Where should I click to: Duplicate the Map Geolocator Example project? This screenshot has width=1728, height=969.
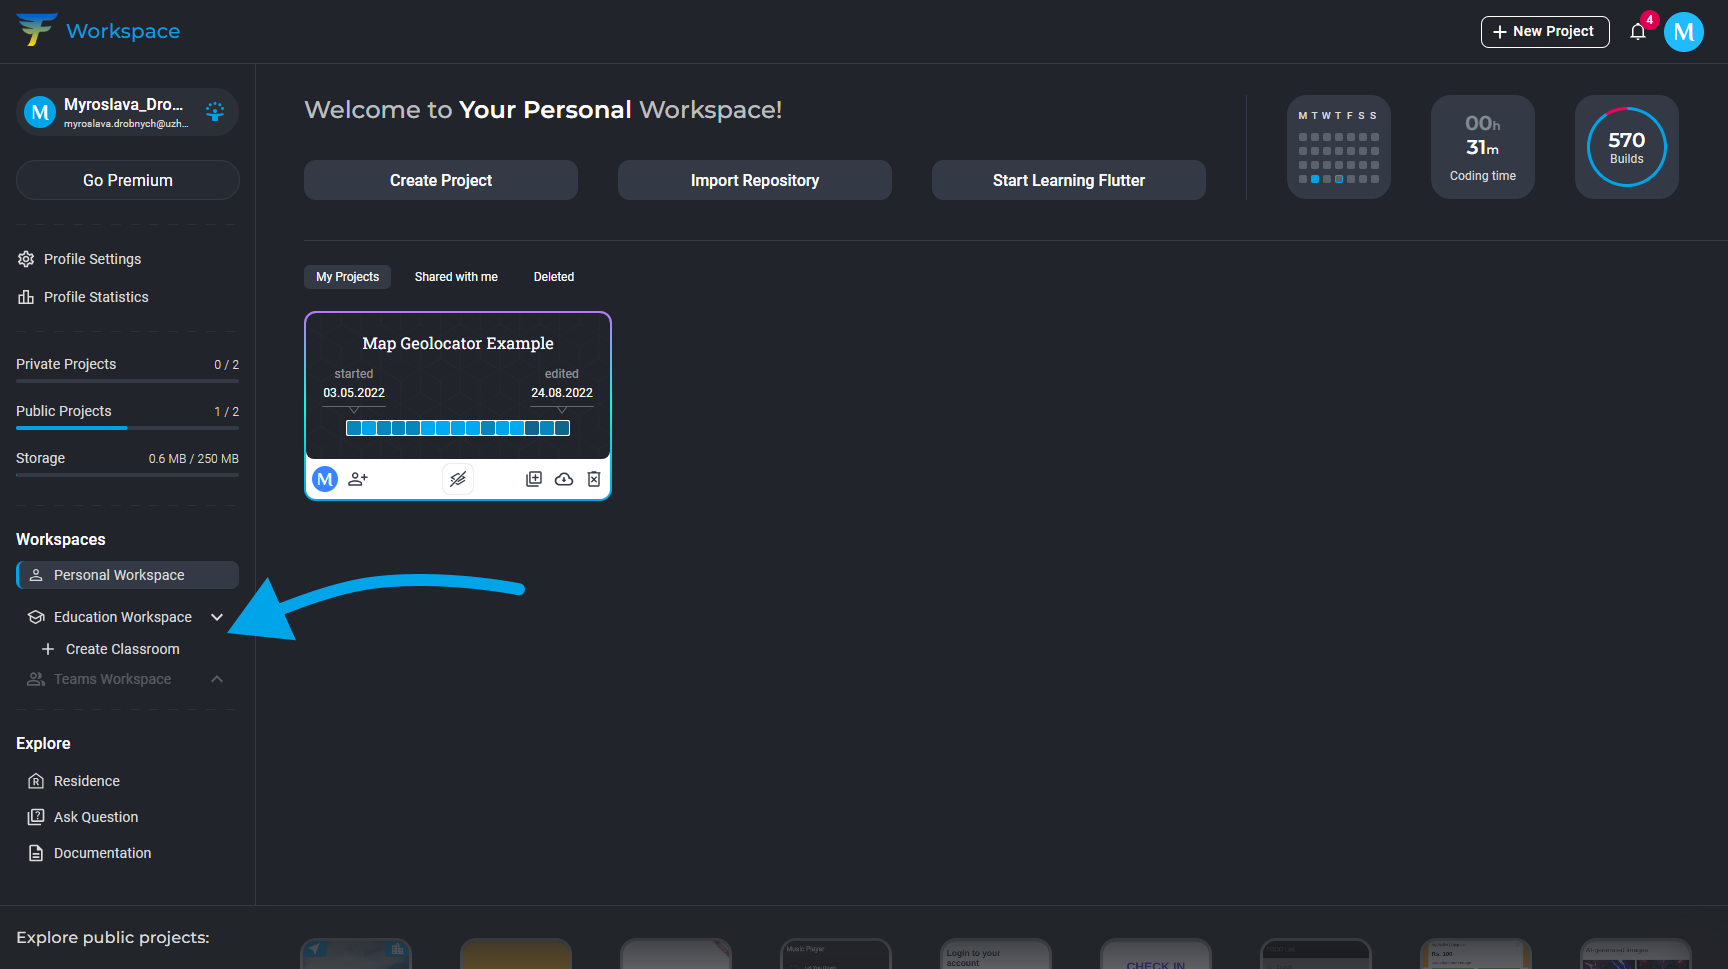pos(534,479)
